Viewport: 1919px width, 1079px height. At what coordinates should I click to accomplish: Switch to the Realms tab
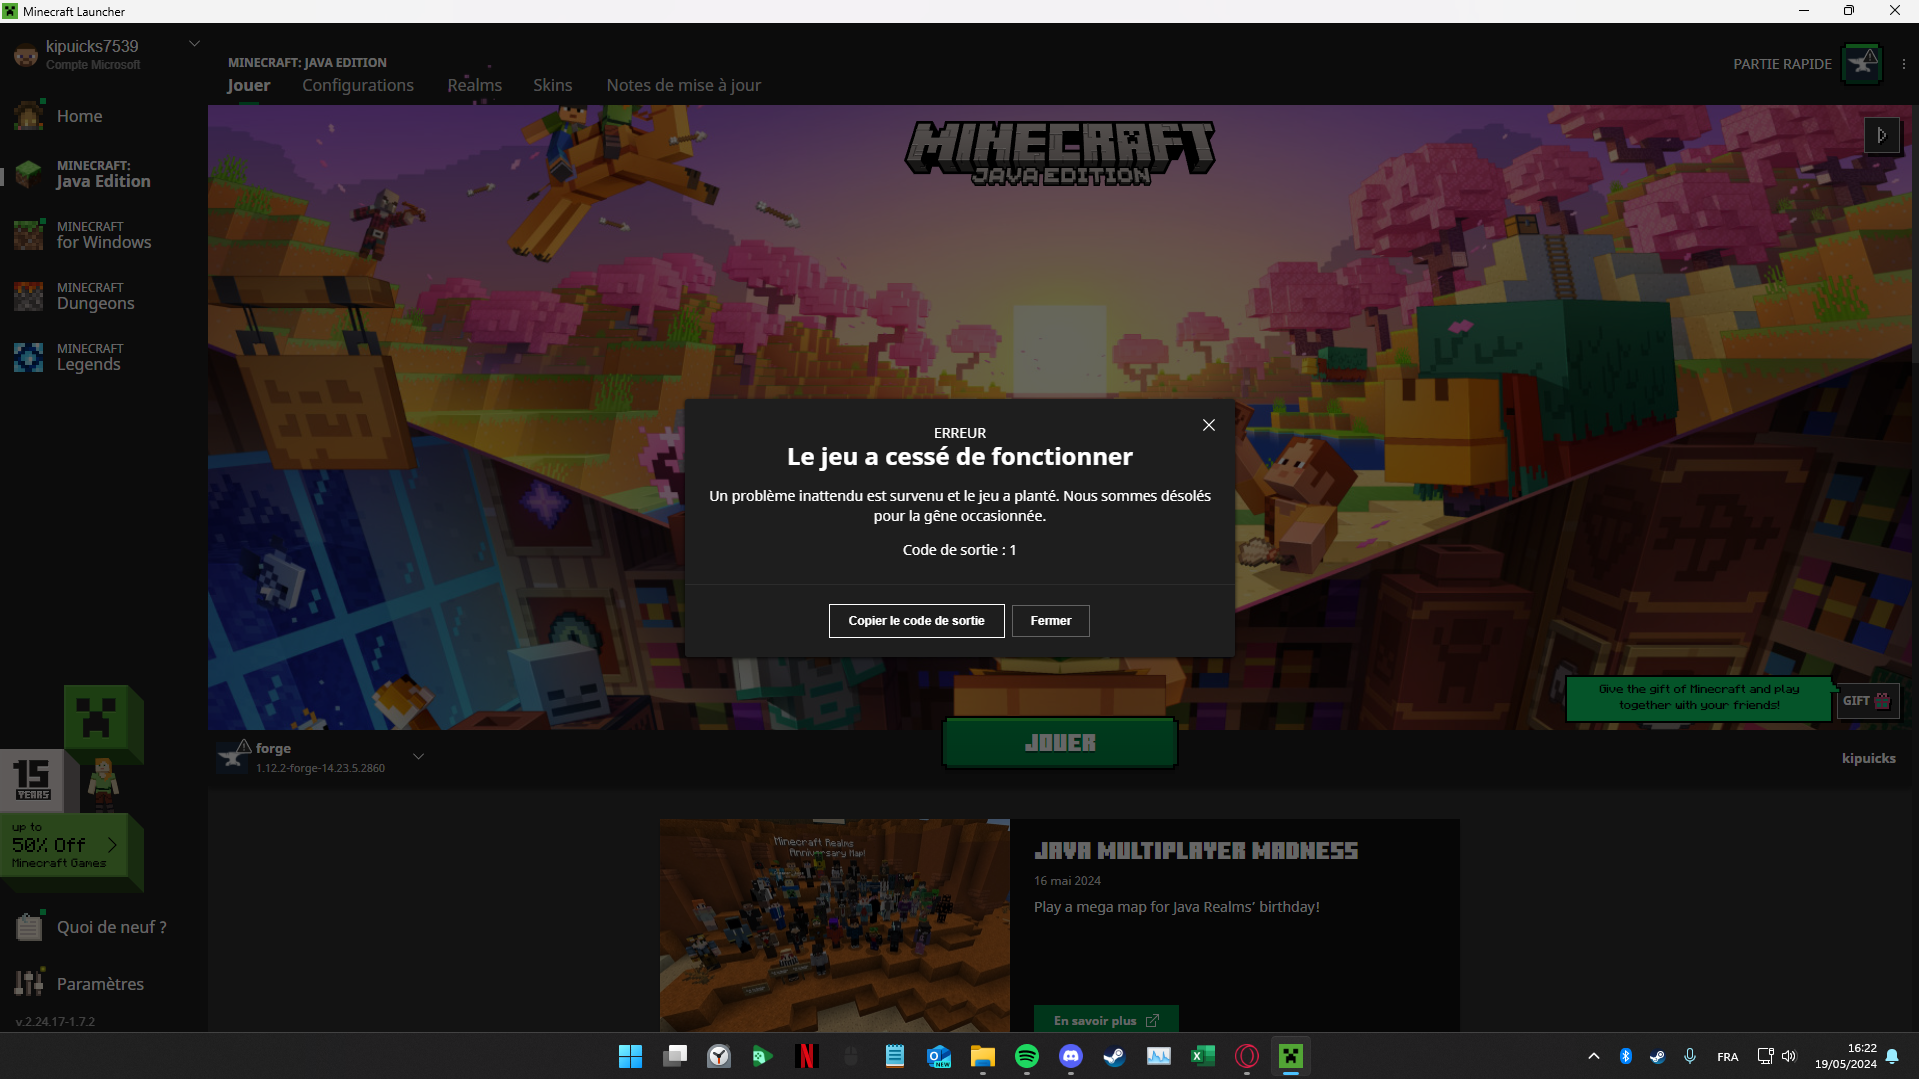475,86
